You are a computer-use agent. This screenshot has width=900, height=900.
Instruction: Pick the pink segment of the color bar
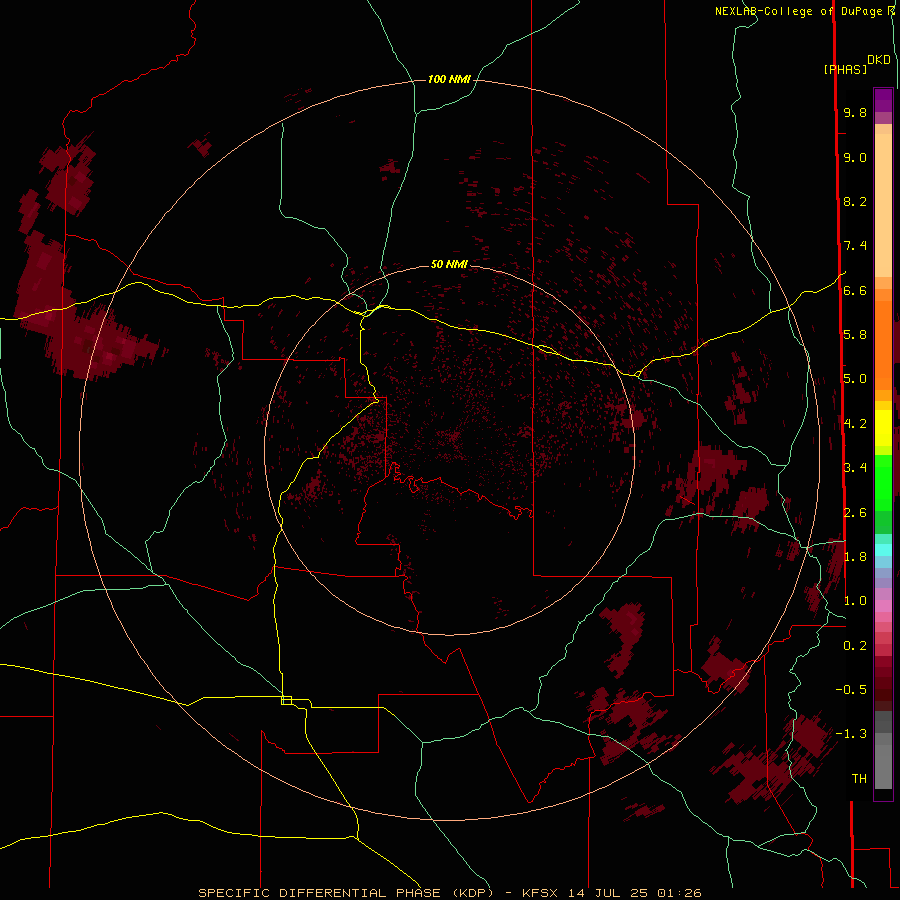click(883, 606)
